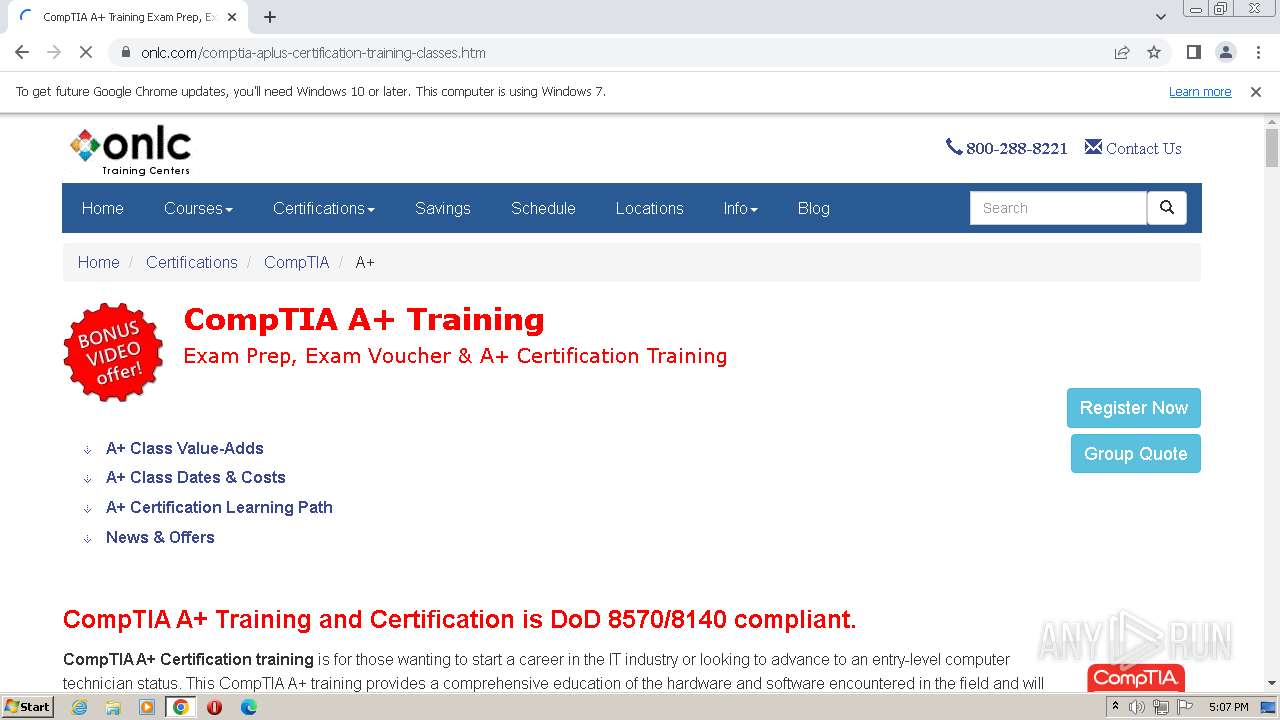Open the Windows Start menu
This screenshot has width=1280, height=720.
(27, 707)
